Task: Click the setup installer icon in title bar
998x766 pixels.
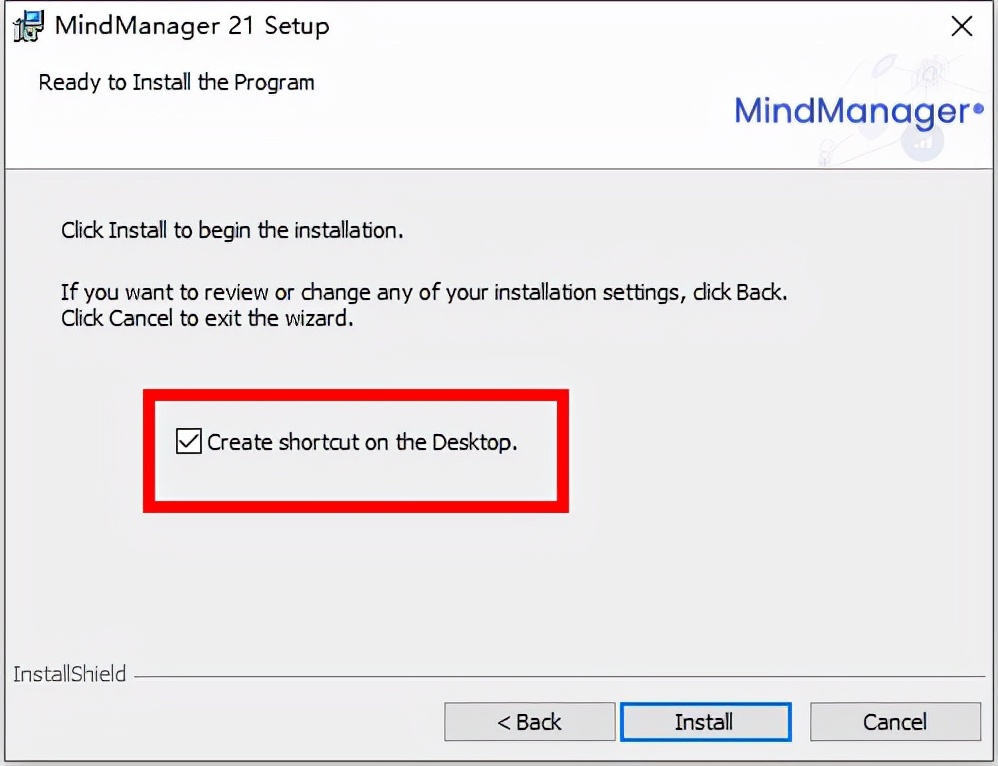Action: [27, 25]
